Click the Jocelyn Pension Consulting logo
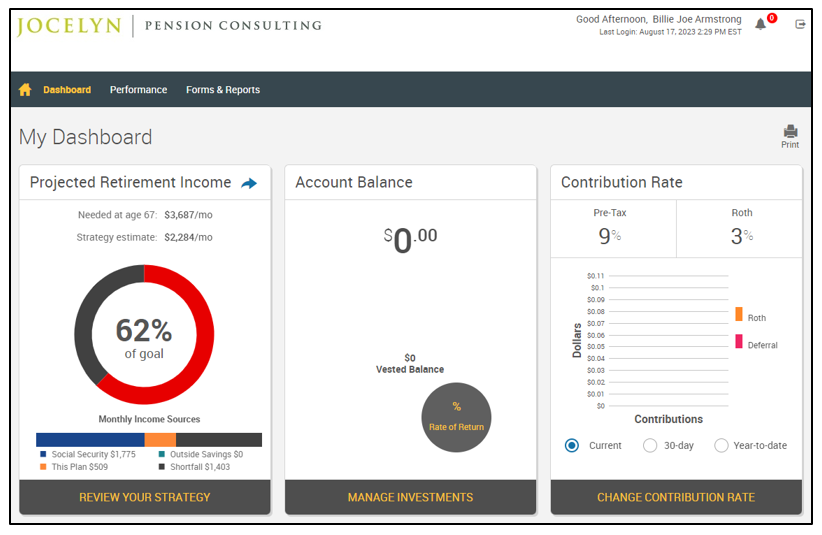The height and width of the screenshot is (535, 822). [x=169, y=26]
